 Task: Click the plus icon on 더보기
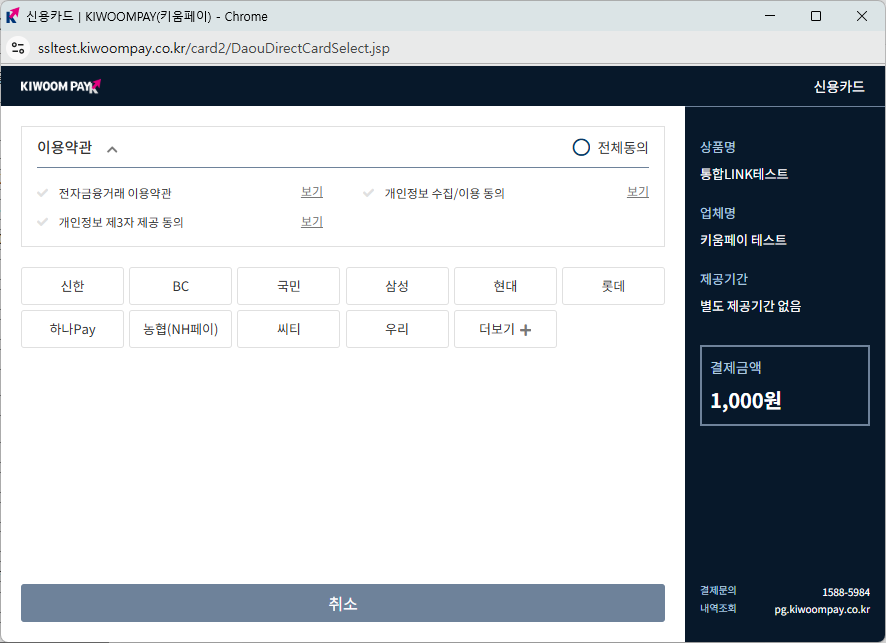(x=526, y=330)
